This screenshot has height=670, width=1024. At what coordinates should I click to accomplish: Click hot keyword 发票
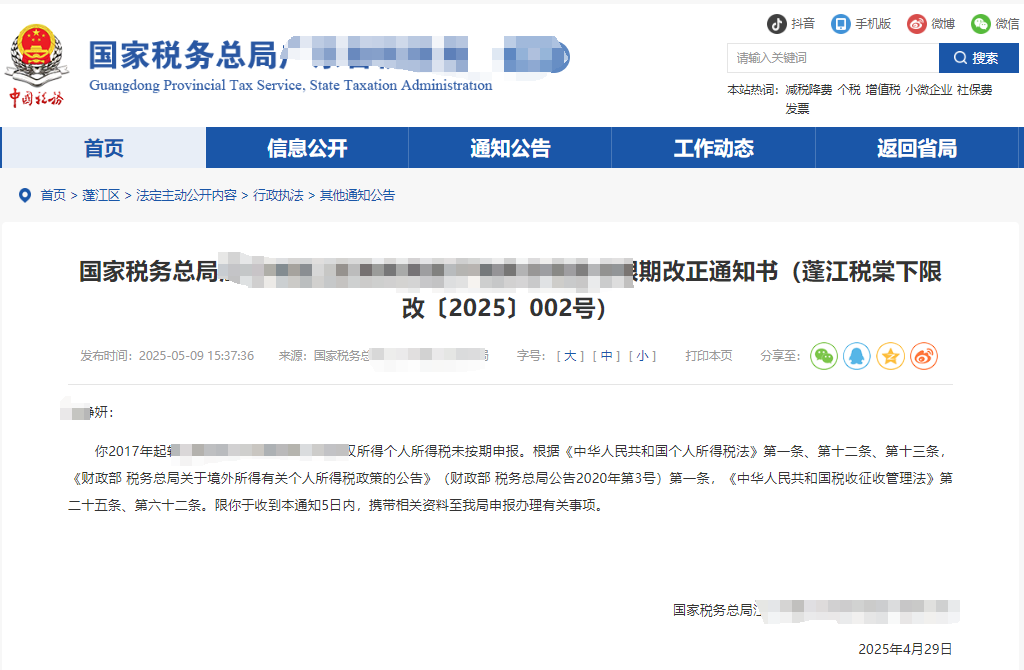click(797, 108)
